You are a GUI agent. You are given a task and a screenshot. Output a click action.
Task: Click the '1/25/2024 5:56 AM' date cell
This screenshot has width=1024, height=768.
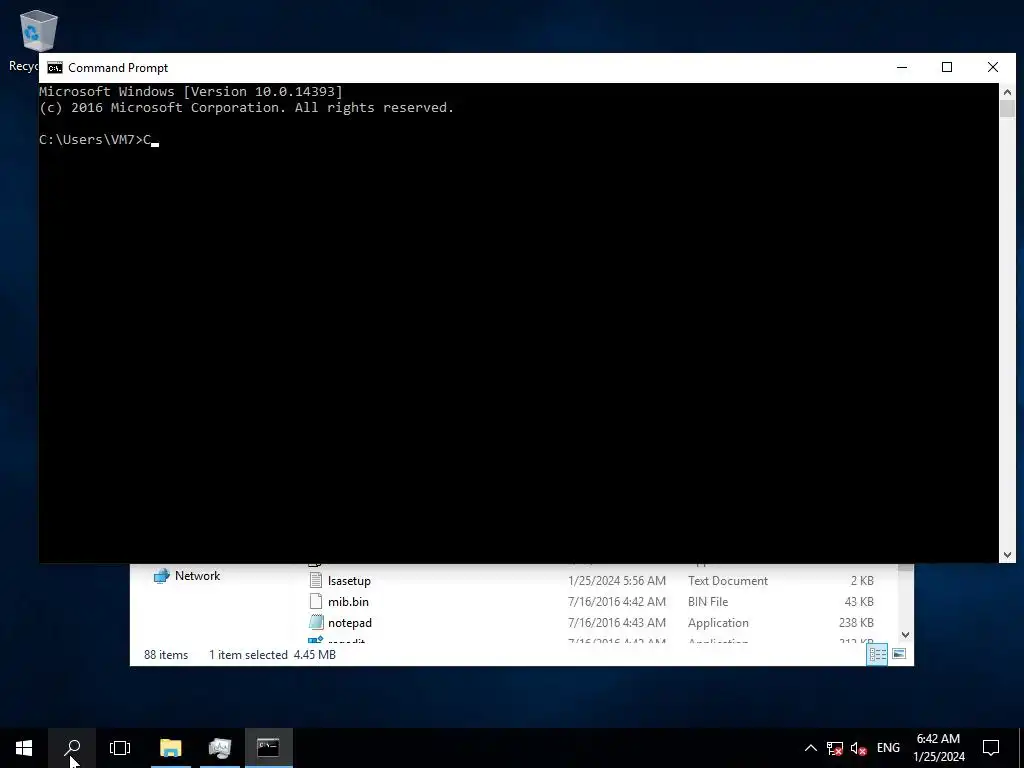coord(616,581)
